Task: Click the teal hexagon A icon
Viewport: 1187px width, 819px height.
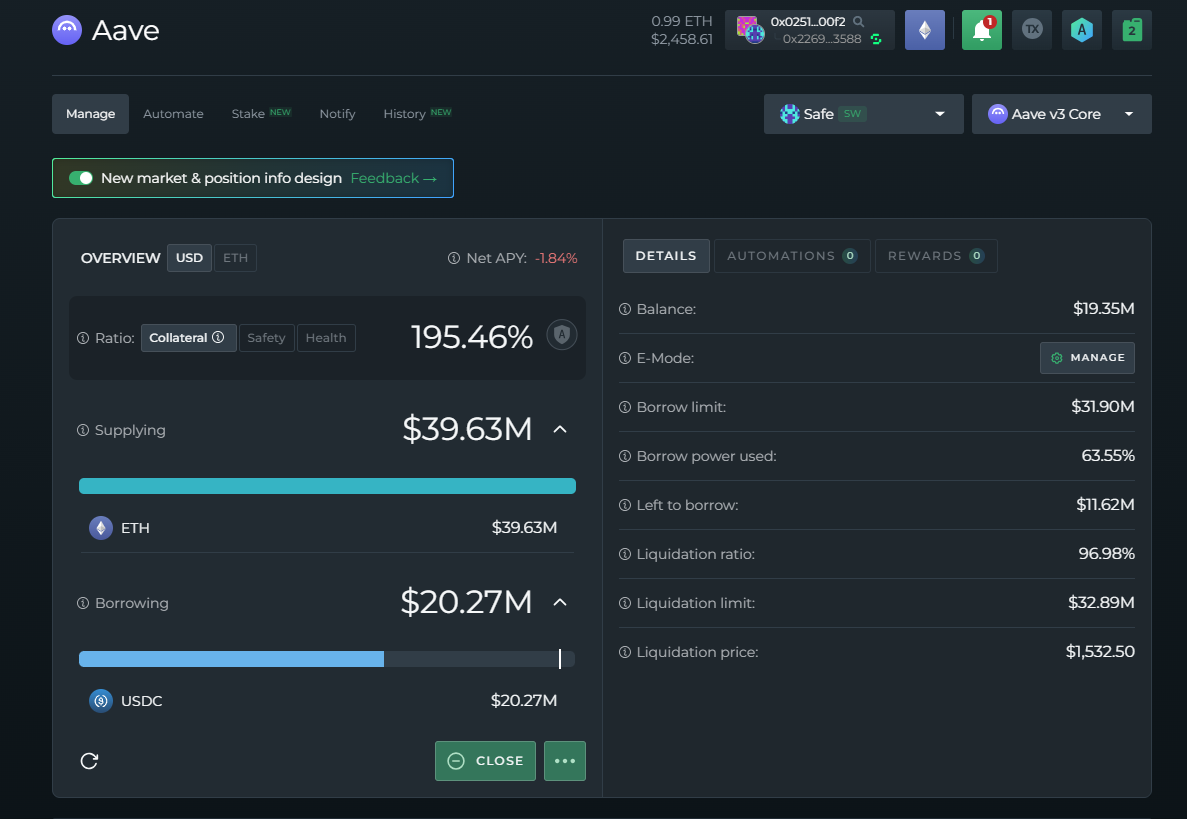Action: coord(1082,30)
